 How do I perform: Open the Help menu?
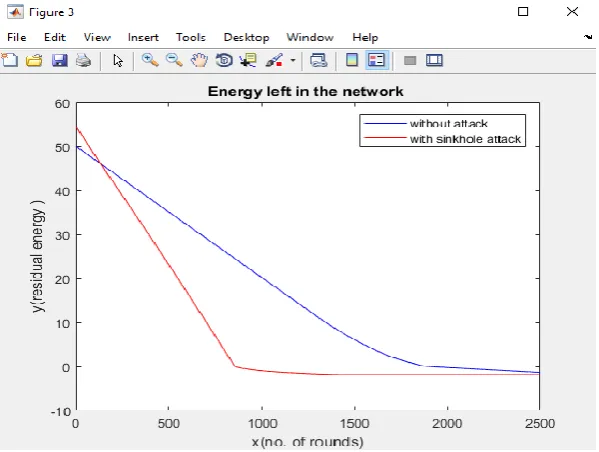point(365,37)
